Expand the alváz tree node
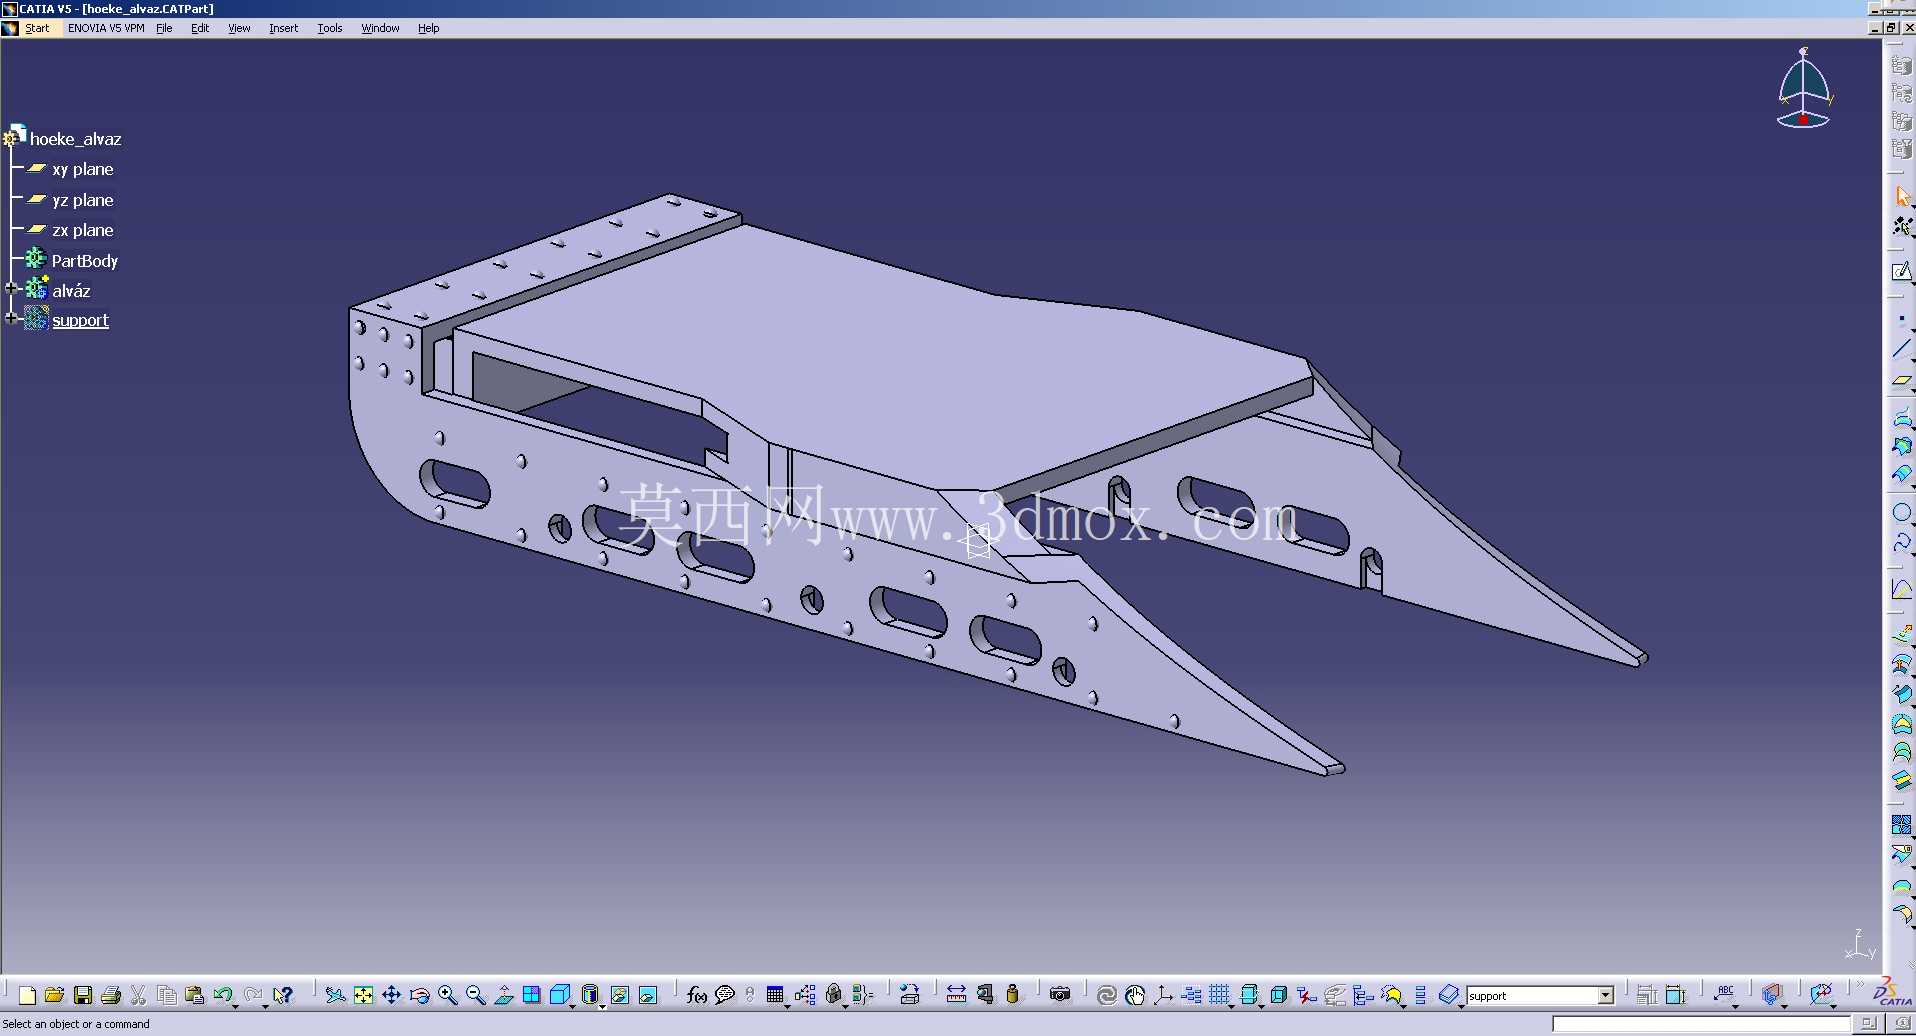The image size is (1916, 1036). click(11, 288)
